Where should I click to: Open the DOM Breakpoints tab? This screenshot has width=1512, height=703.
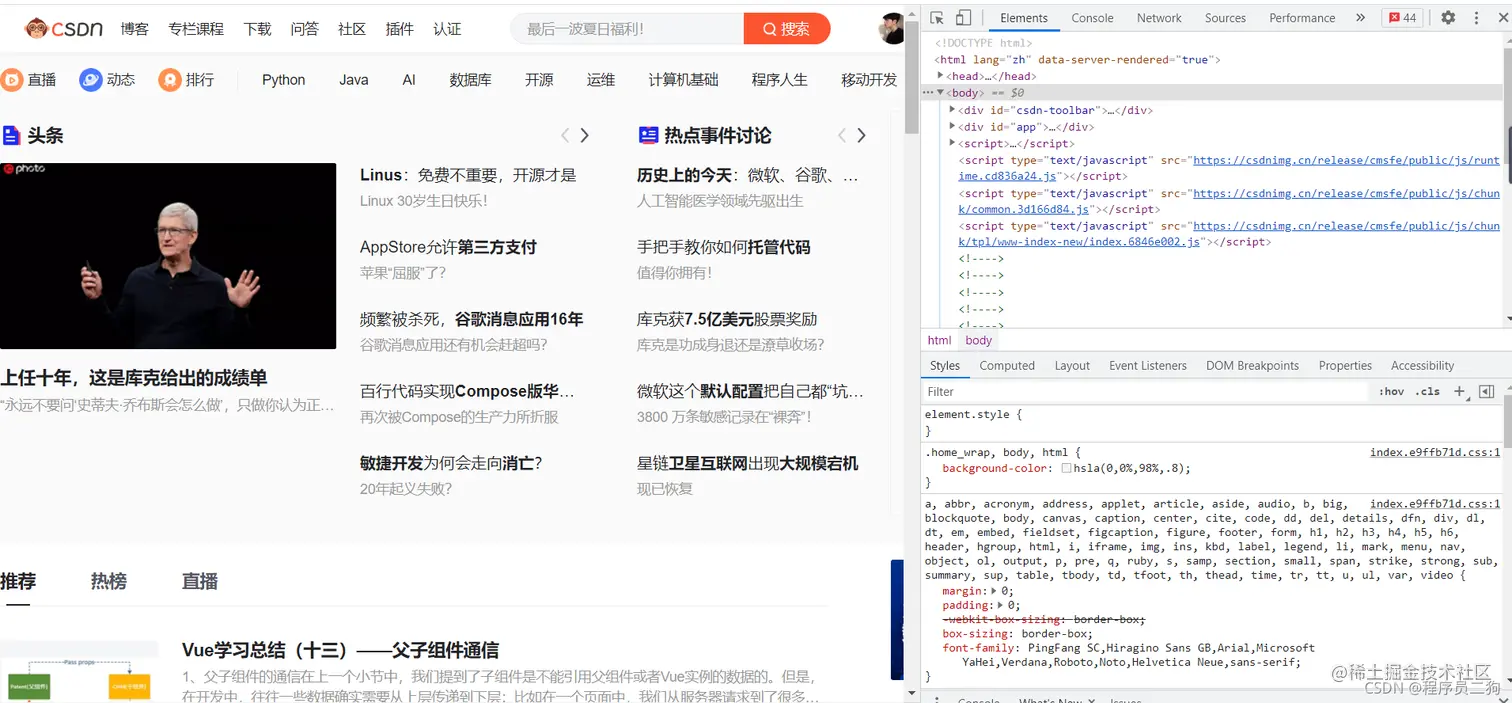[1252, 366]
